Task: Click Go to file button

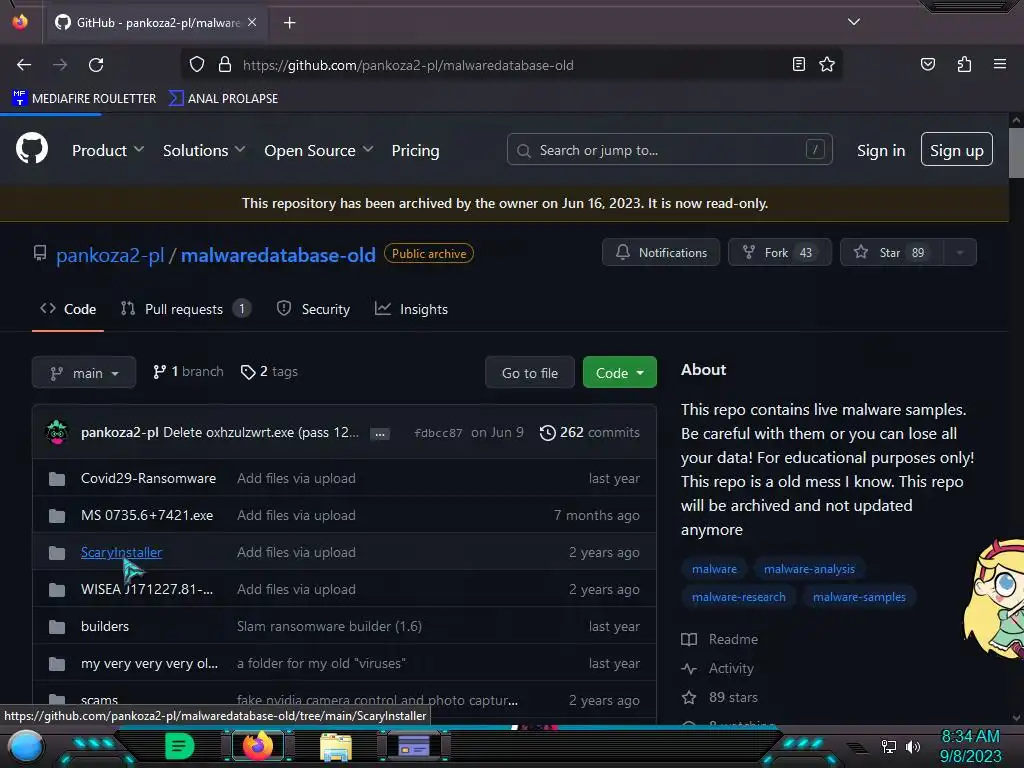Action: (x=530, y=372)
